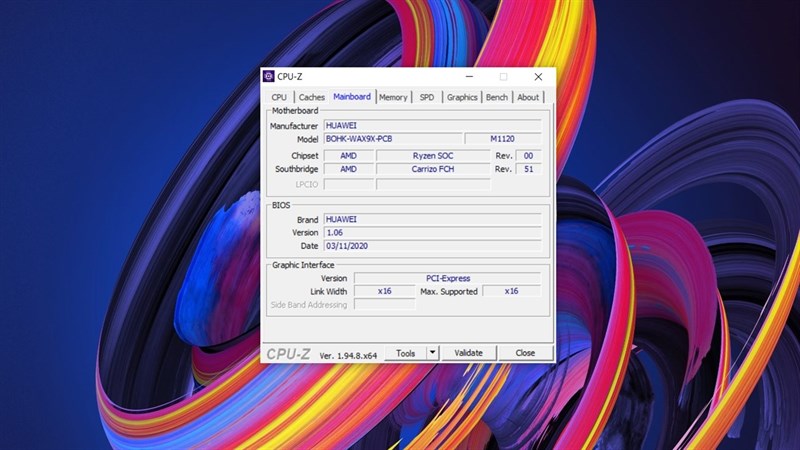Click the CPU-Z window title text
Screen dimensions: 800x450
pos(290,77)
